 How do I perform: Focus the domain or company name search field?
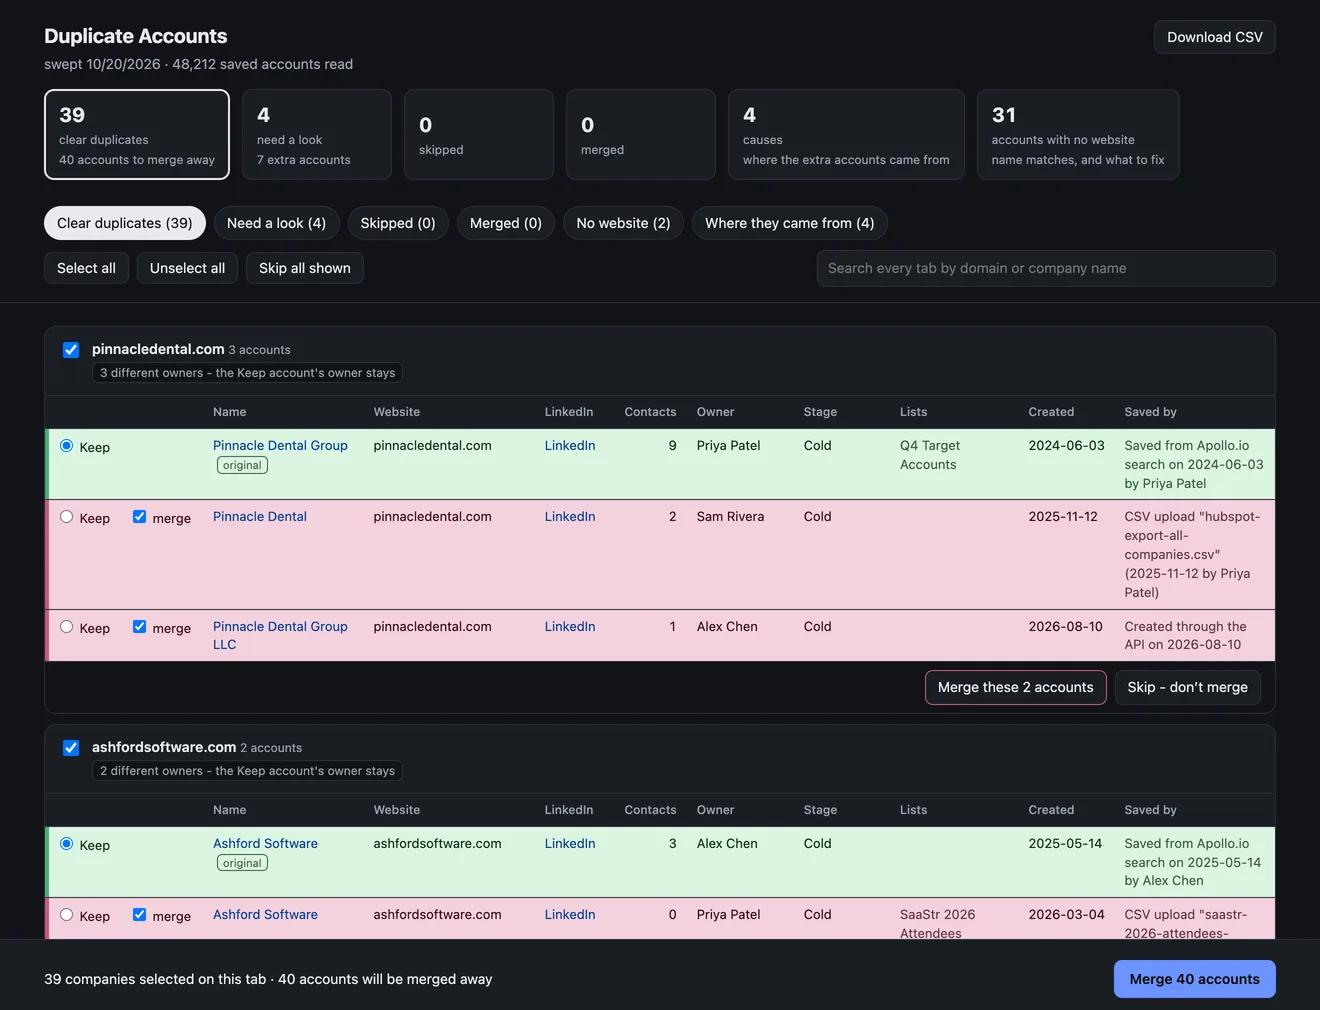pos(1046,268)
